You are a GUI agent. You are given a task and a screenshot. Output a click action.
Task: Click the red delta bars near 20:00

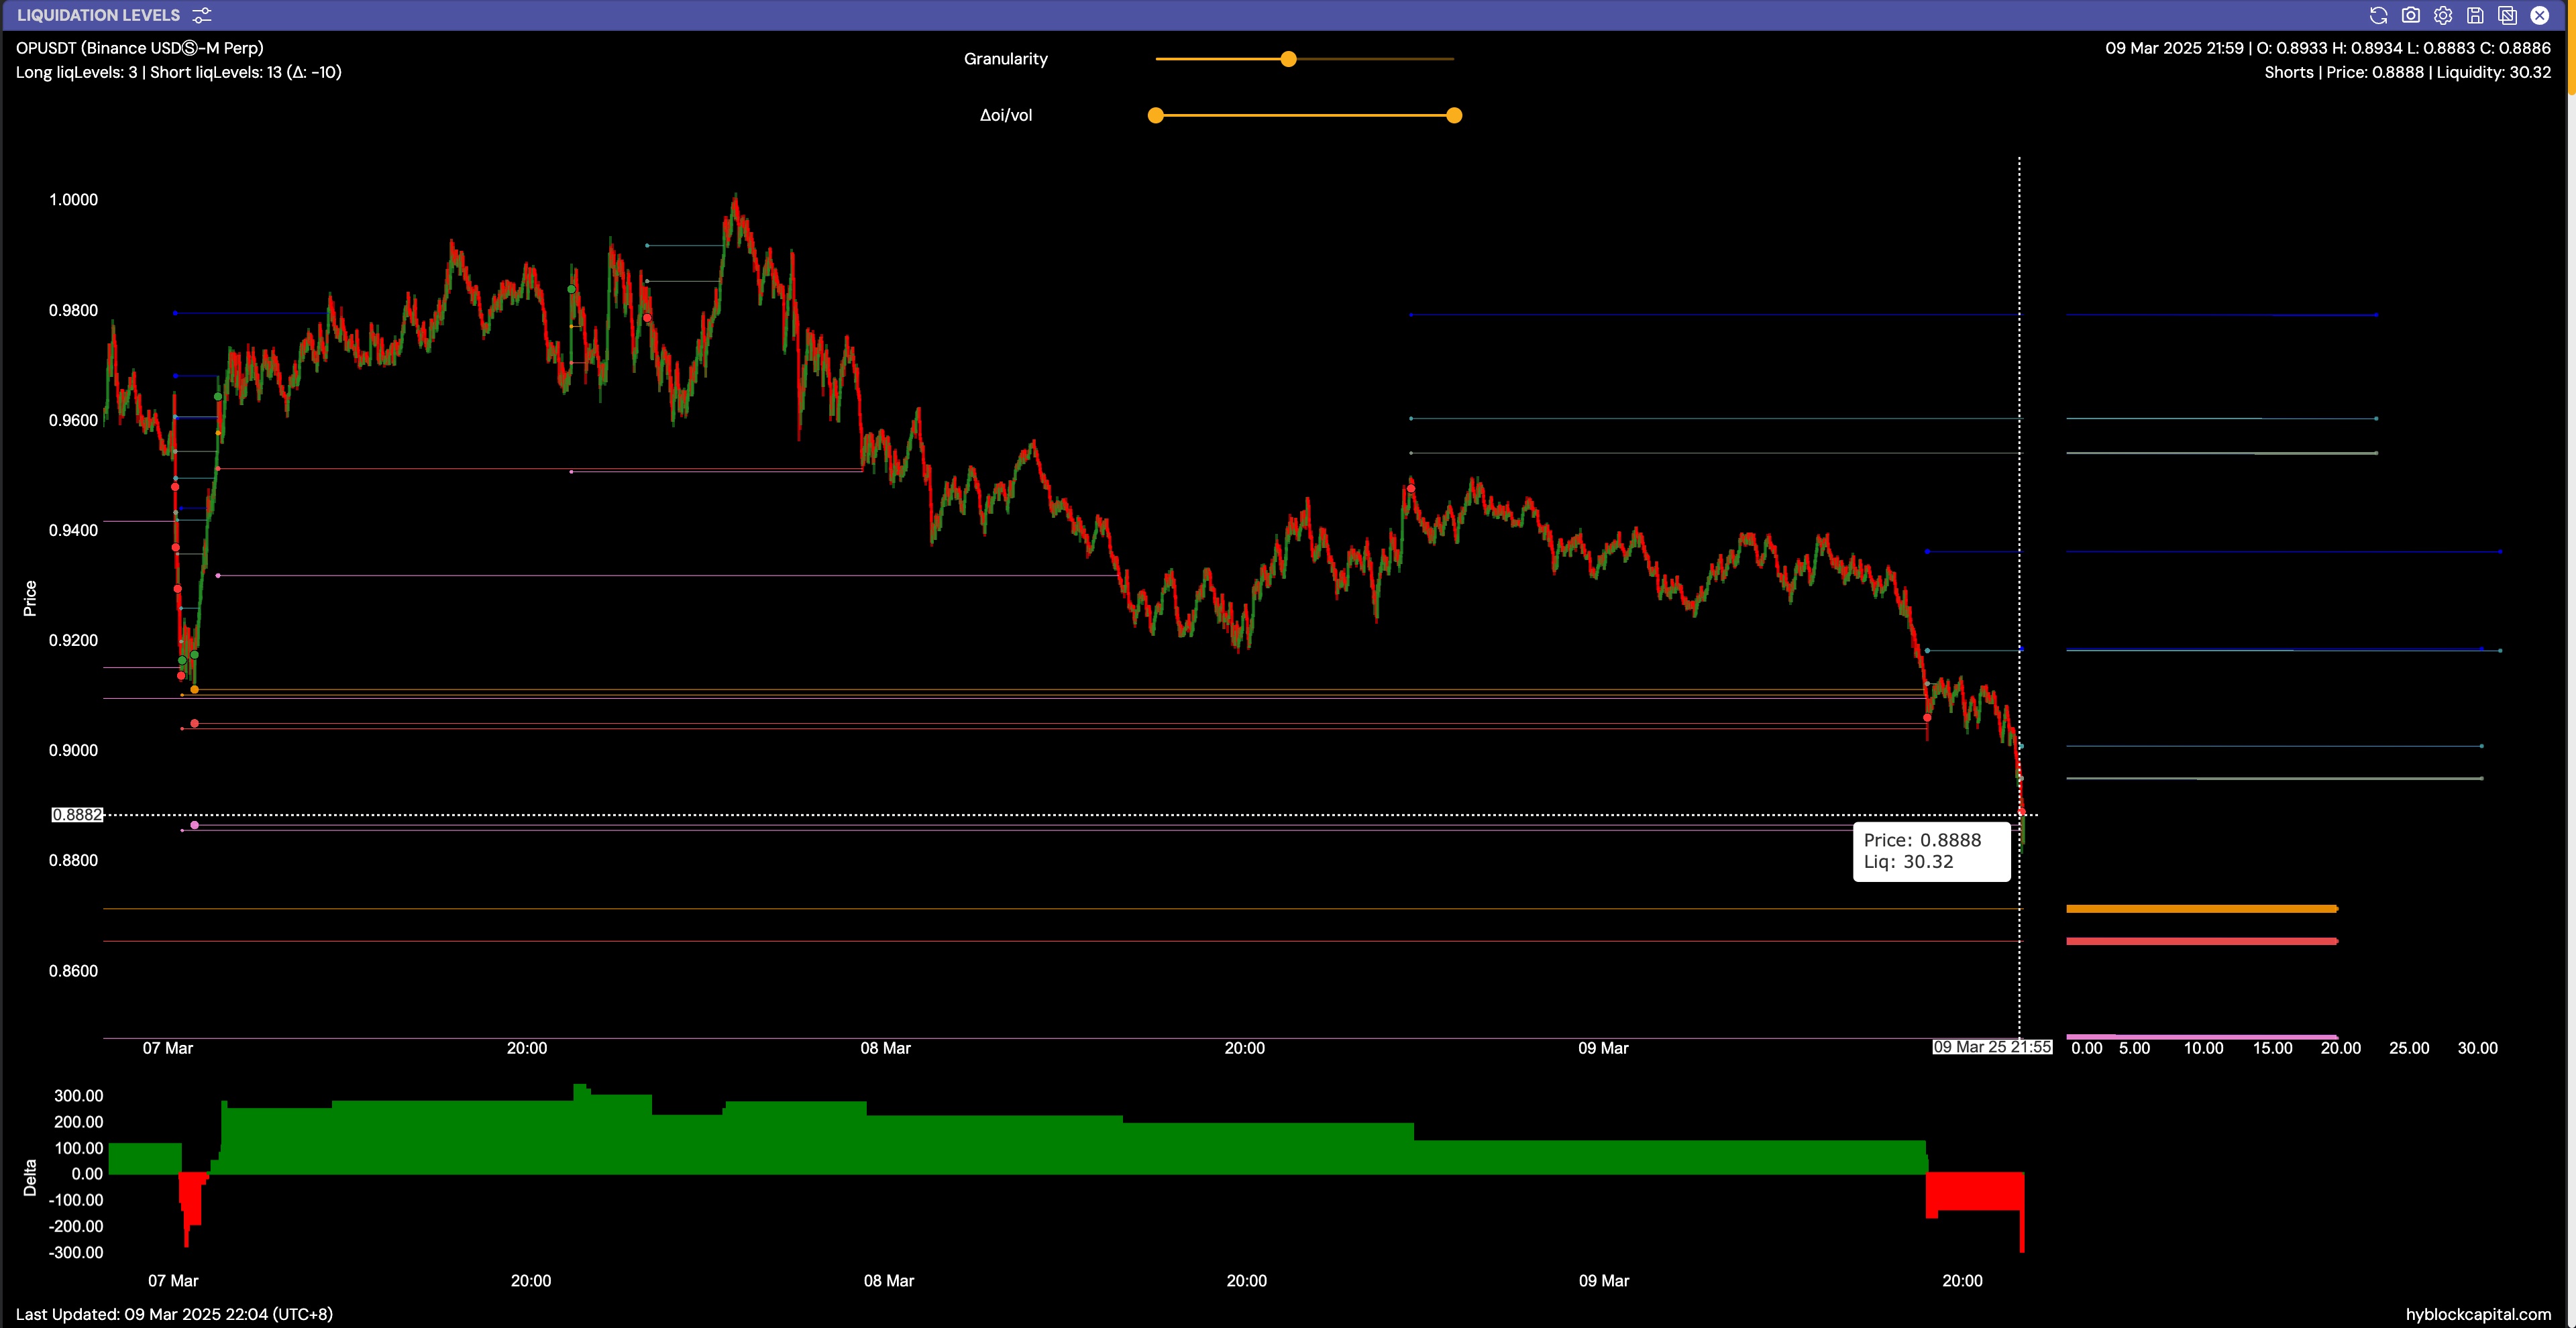pos(1975,1192)
